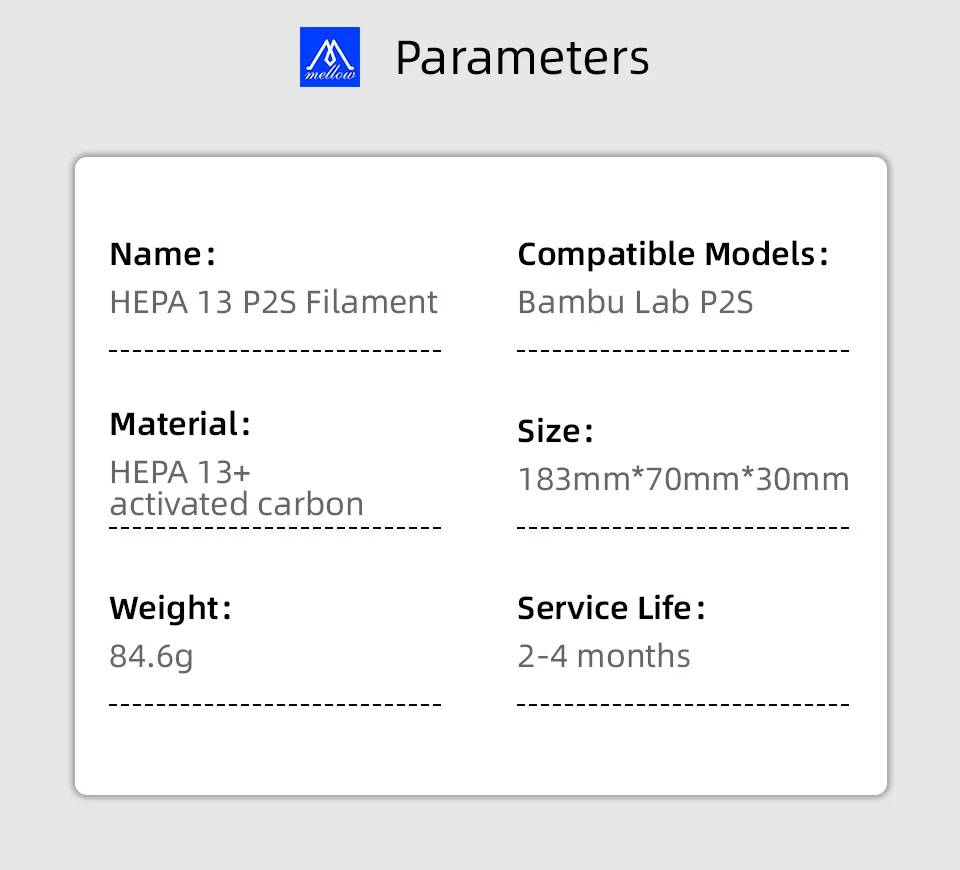Click the dashed line under 84.6g
Screen dimensions: 960x870
click(x=274, y=705)
